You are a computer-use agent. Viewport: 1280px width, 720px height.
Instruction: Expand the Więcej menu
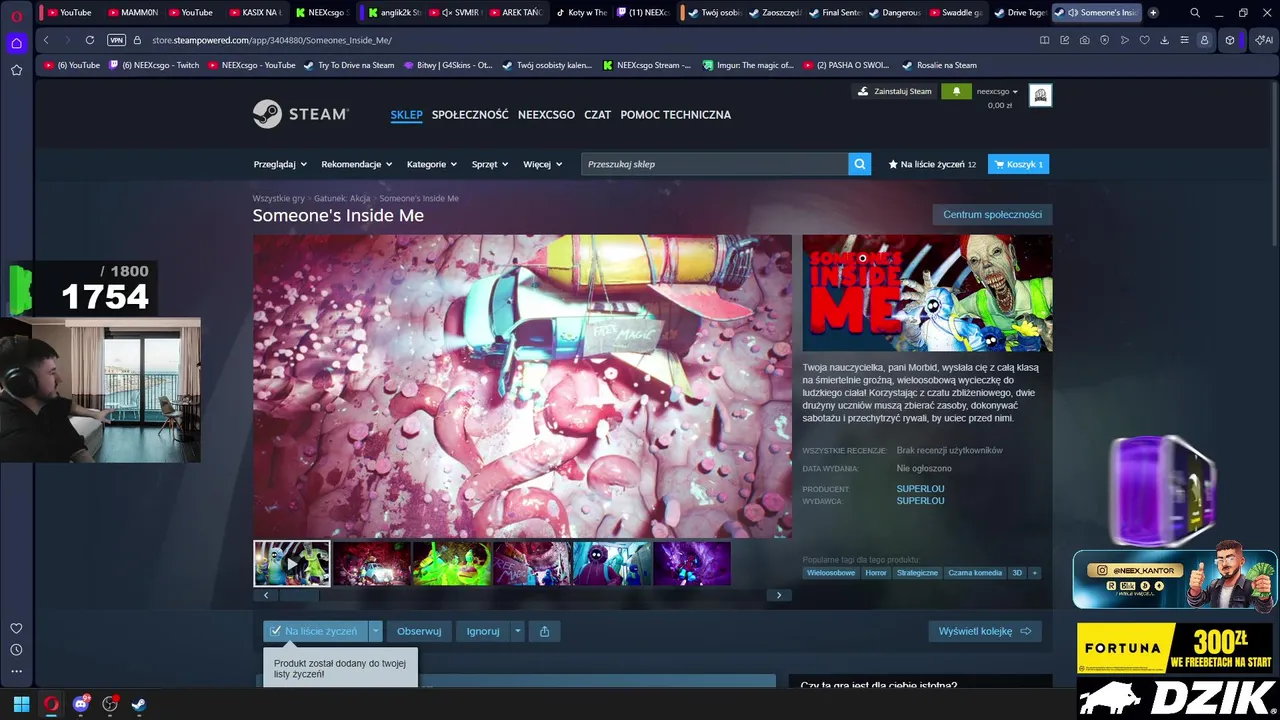[x=542, y=164]
